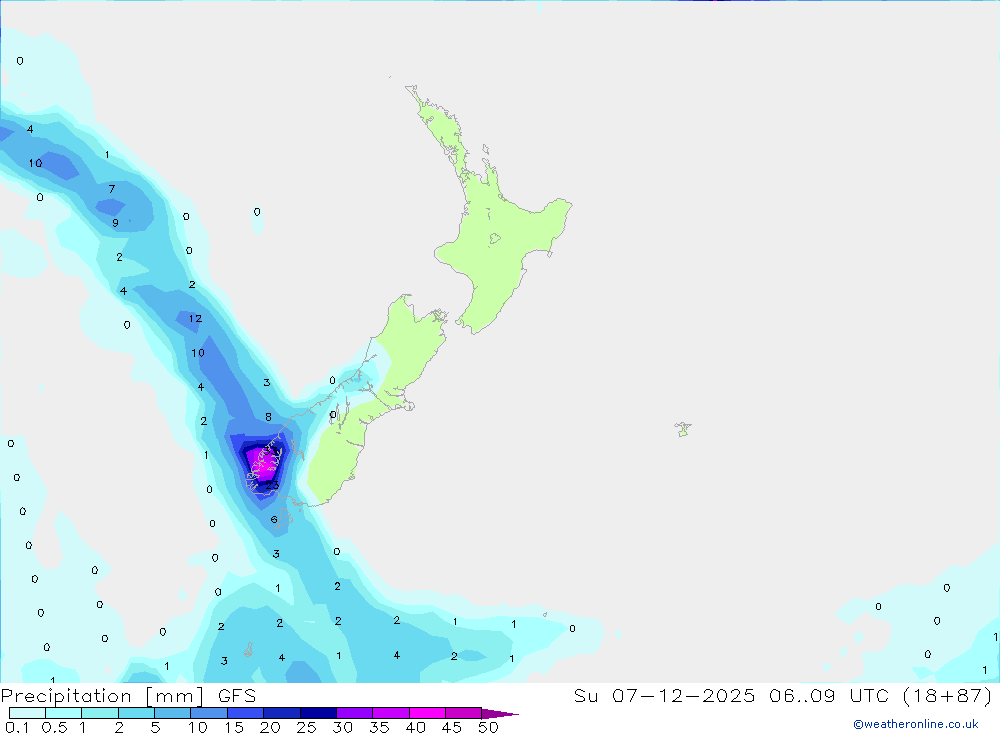
Task: Click the legend scale label '0.5'
Action: tap(54, 727)
